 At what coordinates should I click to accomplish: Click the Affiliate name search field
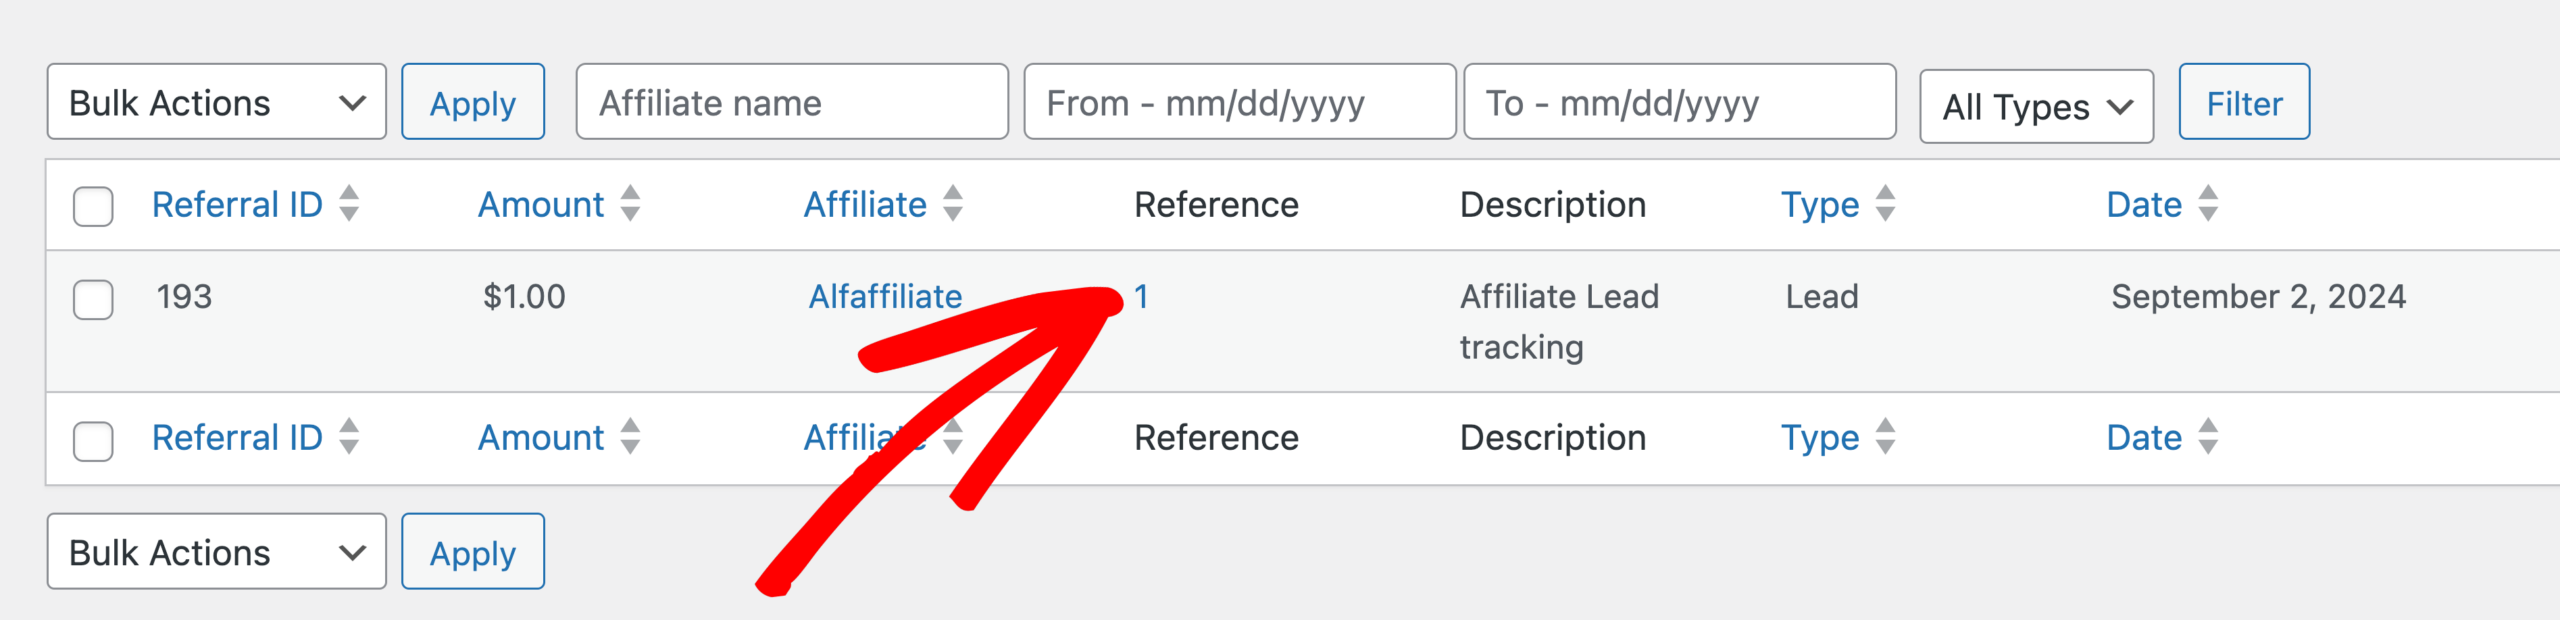(790, 101)
